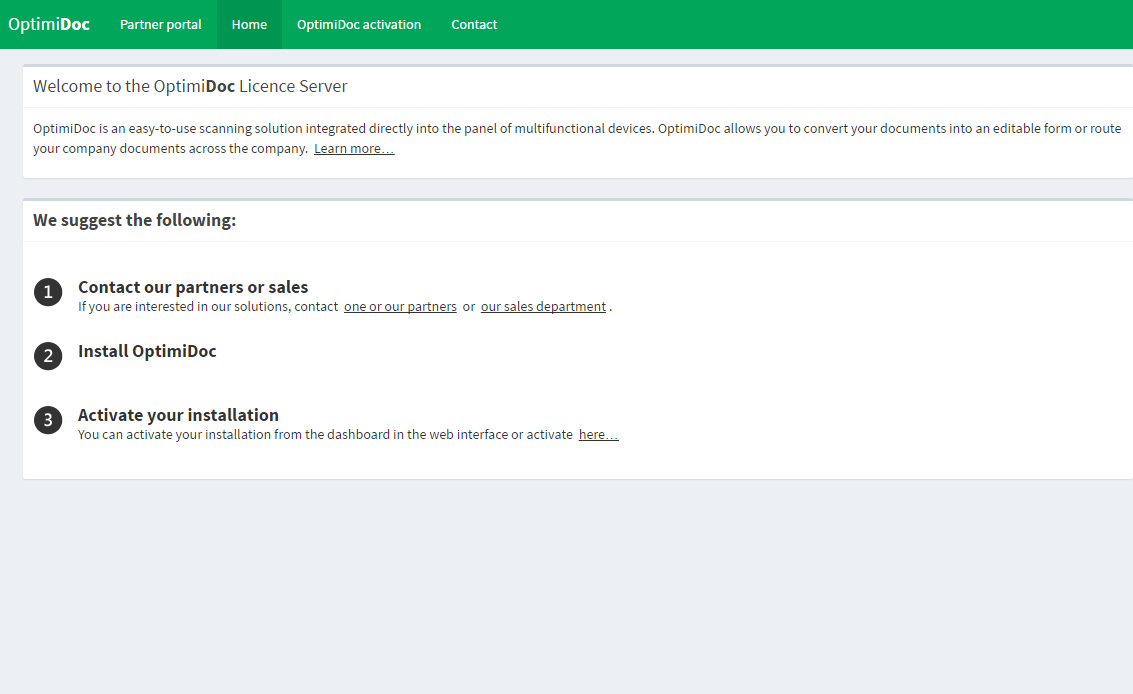Follow the 'here…' activation link
Viewport: 1133px width, 694px height.
[598, 435]
